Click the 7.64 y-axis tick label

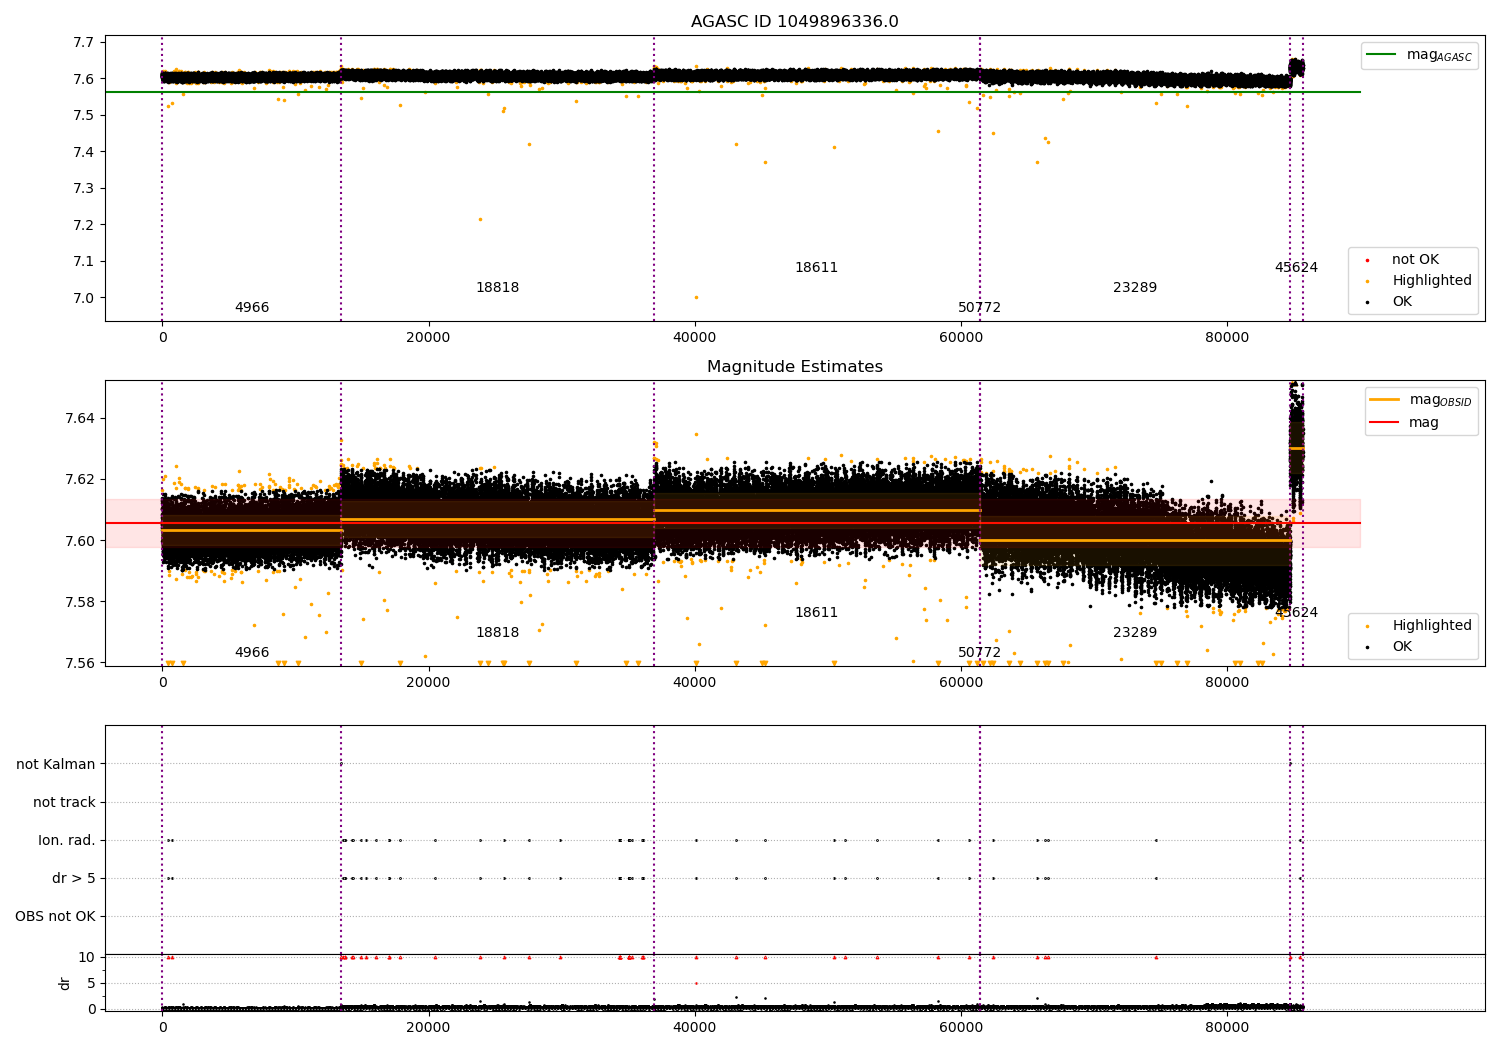point(80,418)
